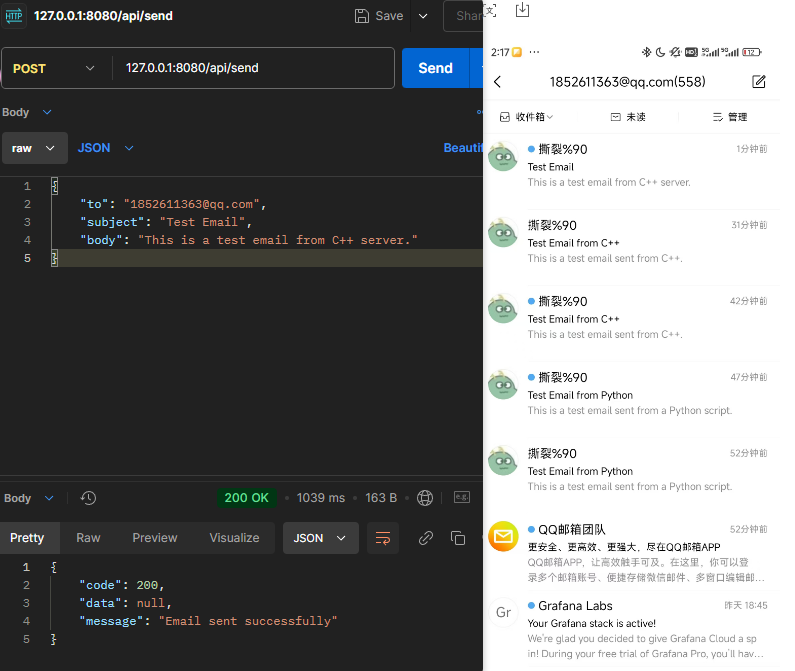This screenshot has height=671, width=795.
Task: Switch to the Pretty response tab
Action: (27, 538)
